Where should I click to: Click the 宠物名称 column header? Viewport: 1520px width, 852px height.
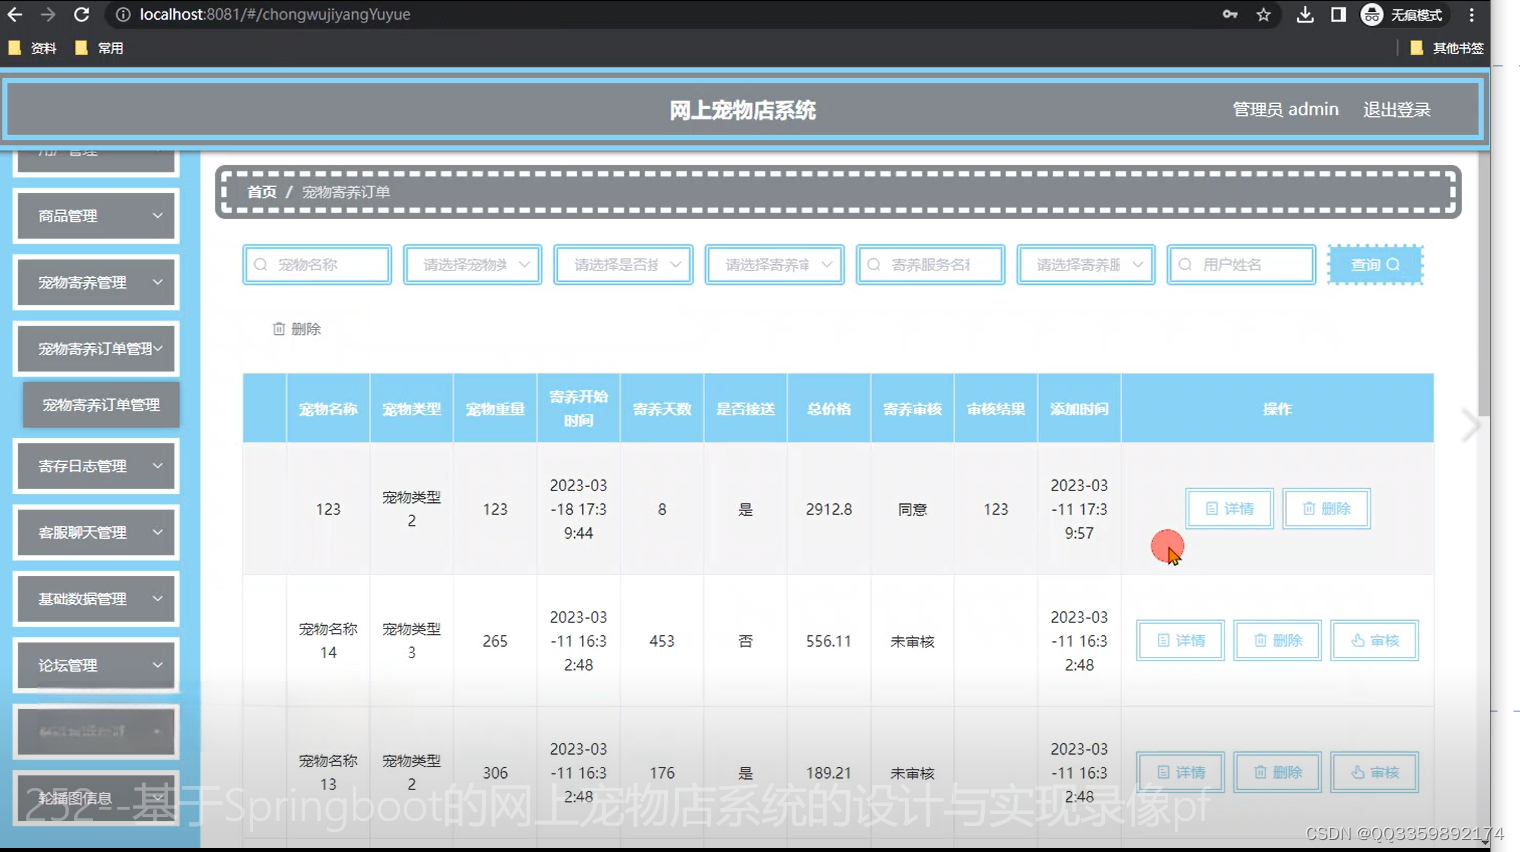click(328, 409)
